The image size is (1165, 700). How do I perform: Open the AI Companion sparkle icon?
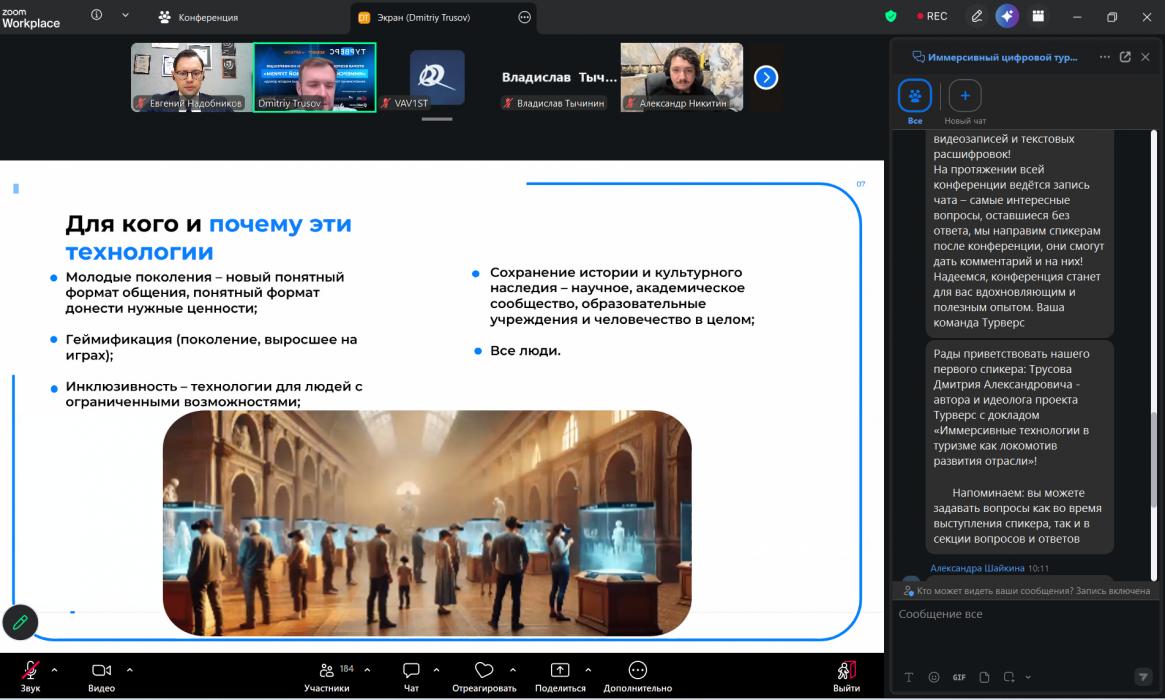1007,16
